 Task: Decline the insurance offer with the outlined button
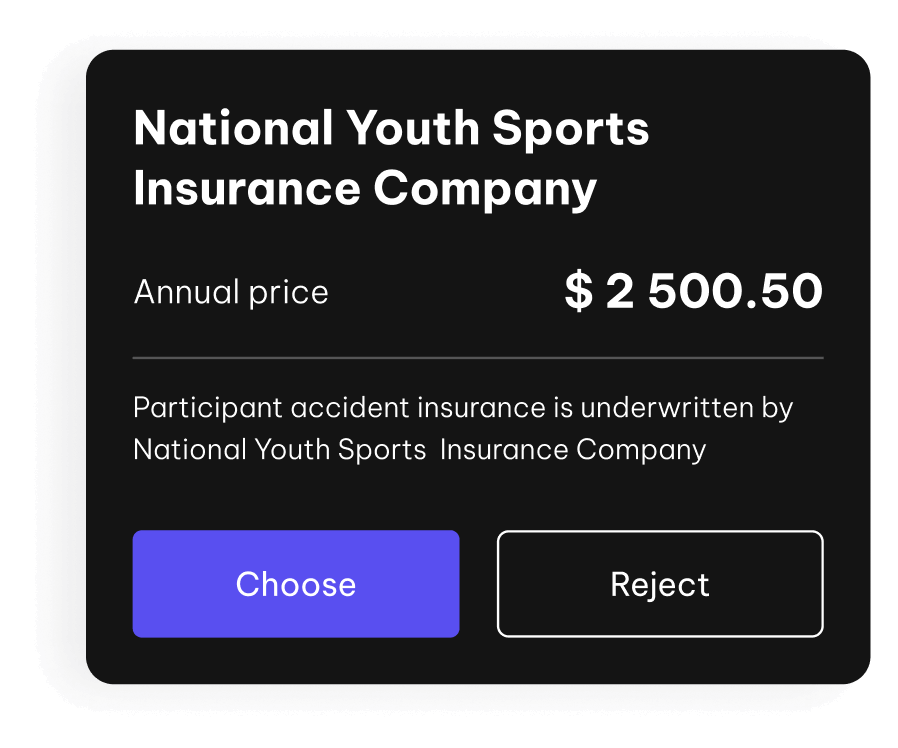coord(660,584)
